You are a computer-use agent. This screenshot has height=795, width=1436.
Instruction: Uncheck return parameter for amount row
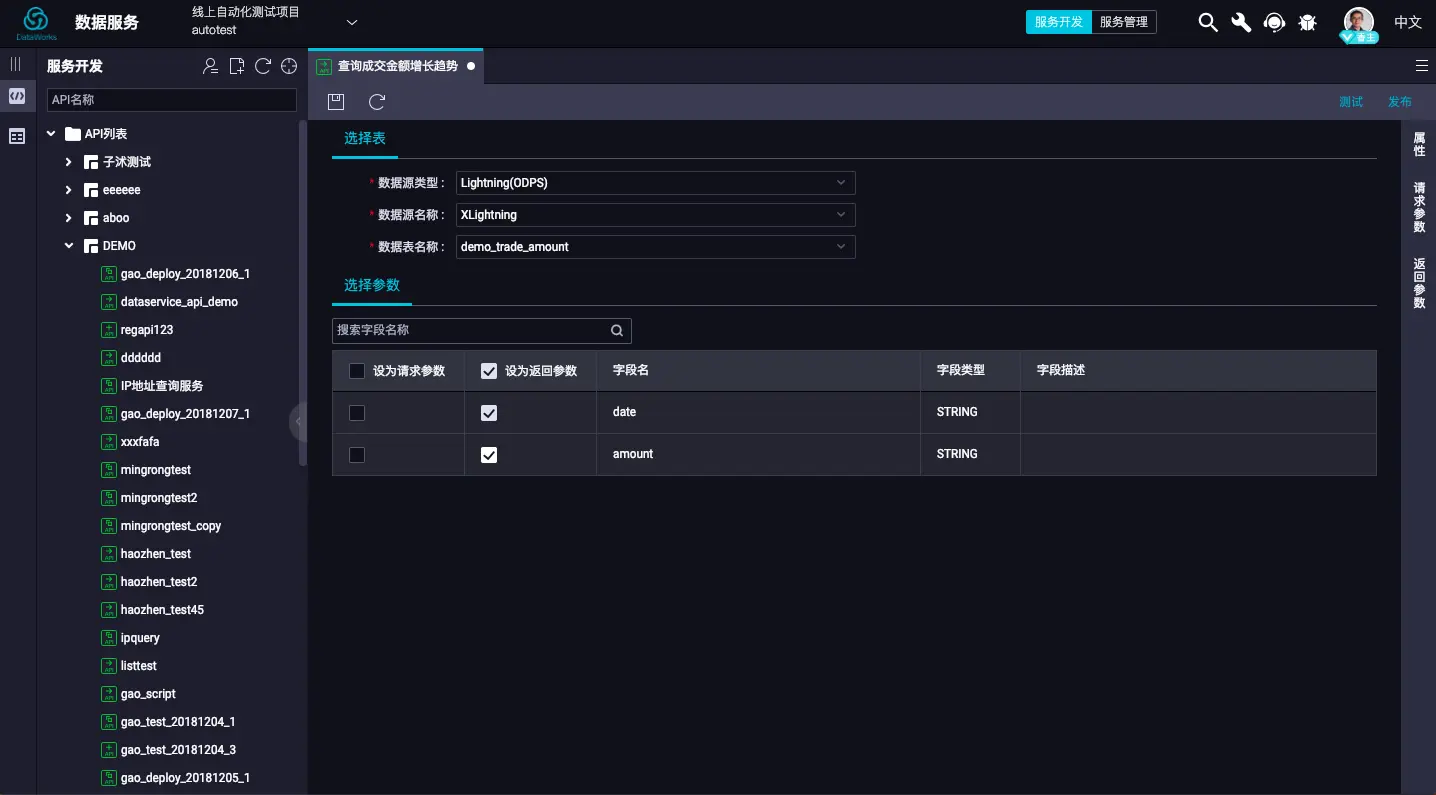[x=489, y=455]
